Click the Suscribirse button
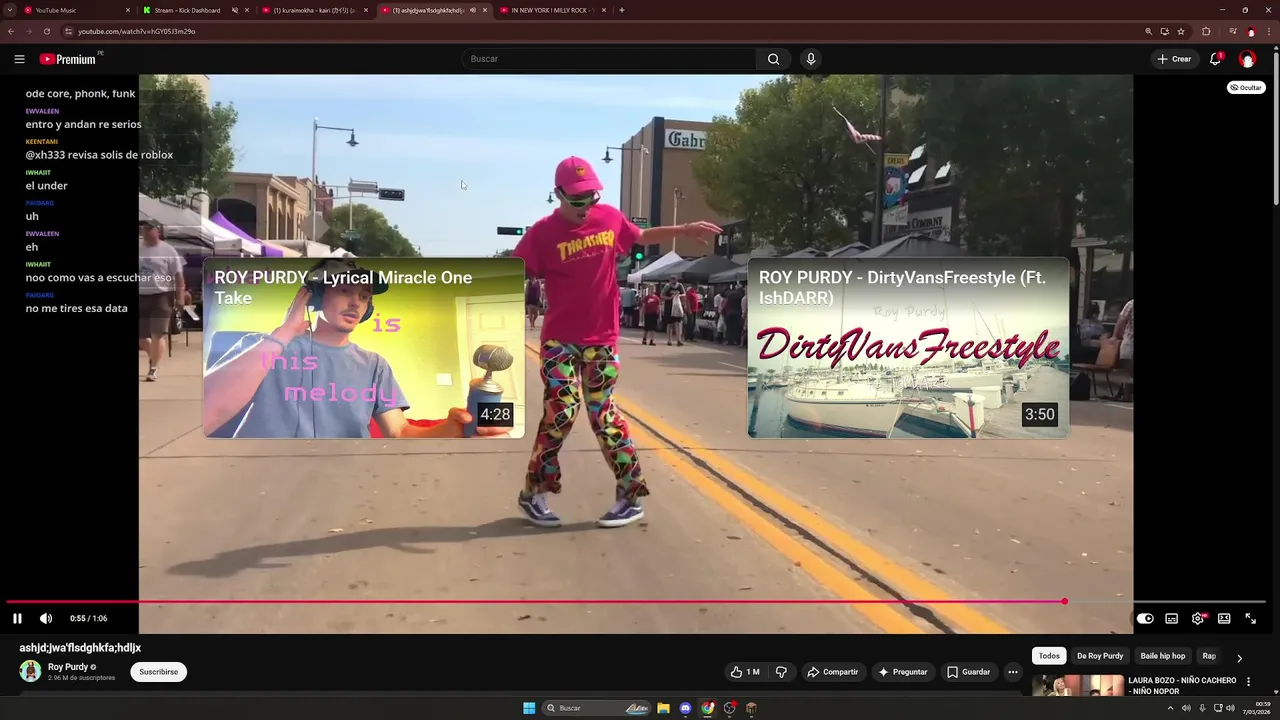Image resolution: width=1280 pixels, height=720 pixels. coord(158,672)
